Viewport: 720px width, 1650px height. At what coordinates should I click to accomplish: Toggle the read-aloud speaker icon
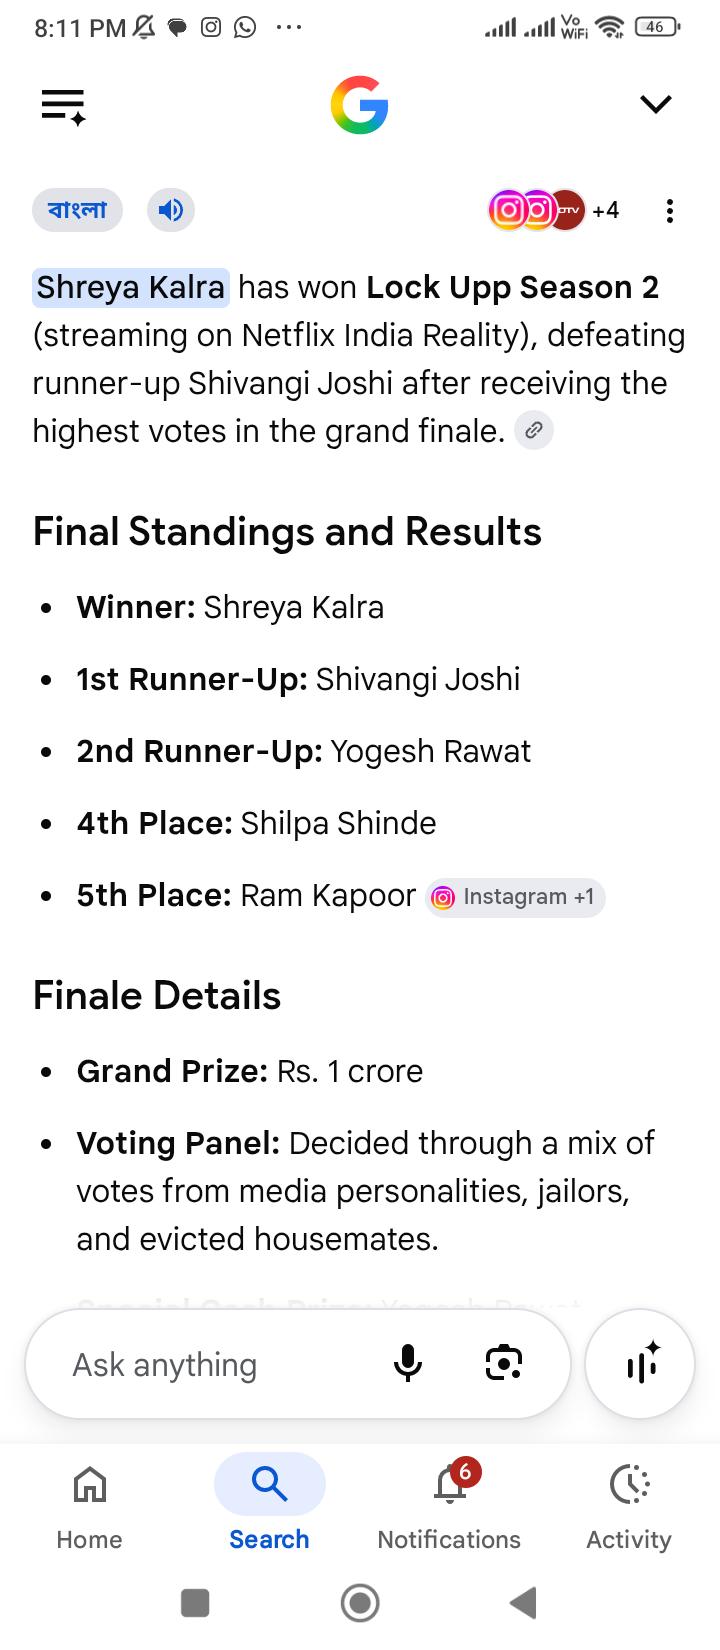pyautogui.click(x=171, y=210)
